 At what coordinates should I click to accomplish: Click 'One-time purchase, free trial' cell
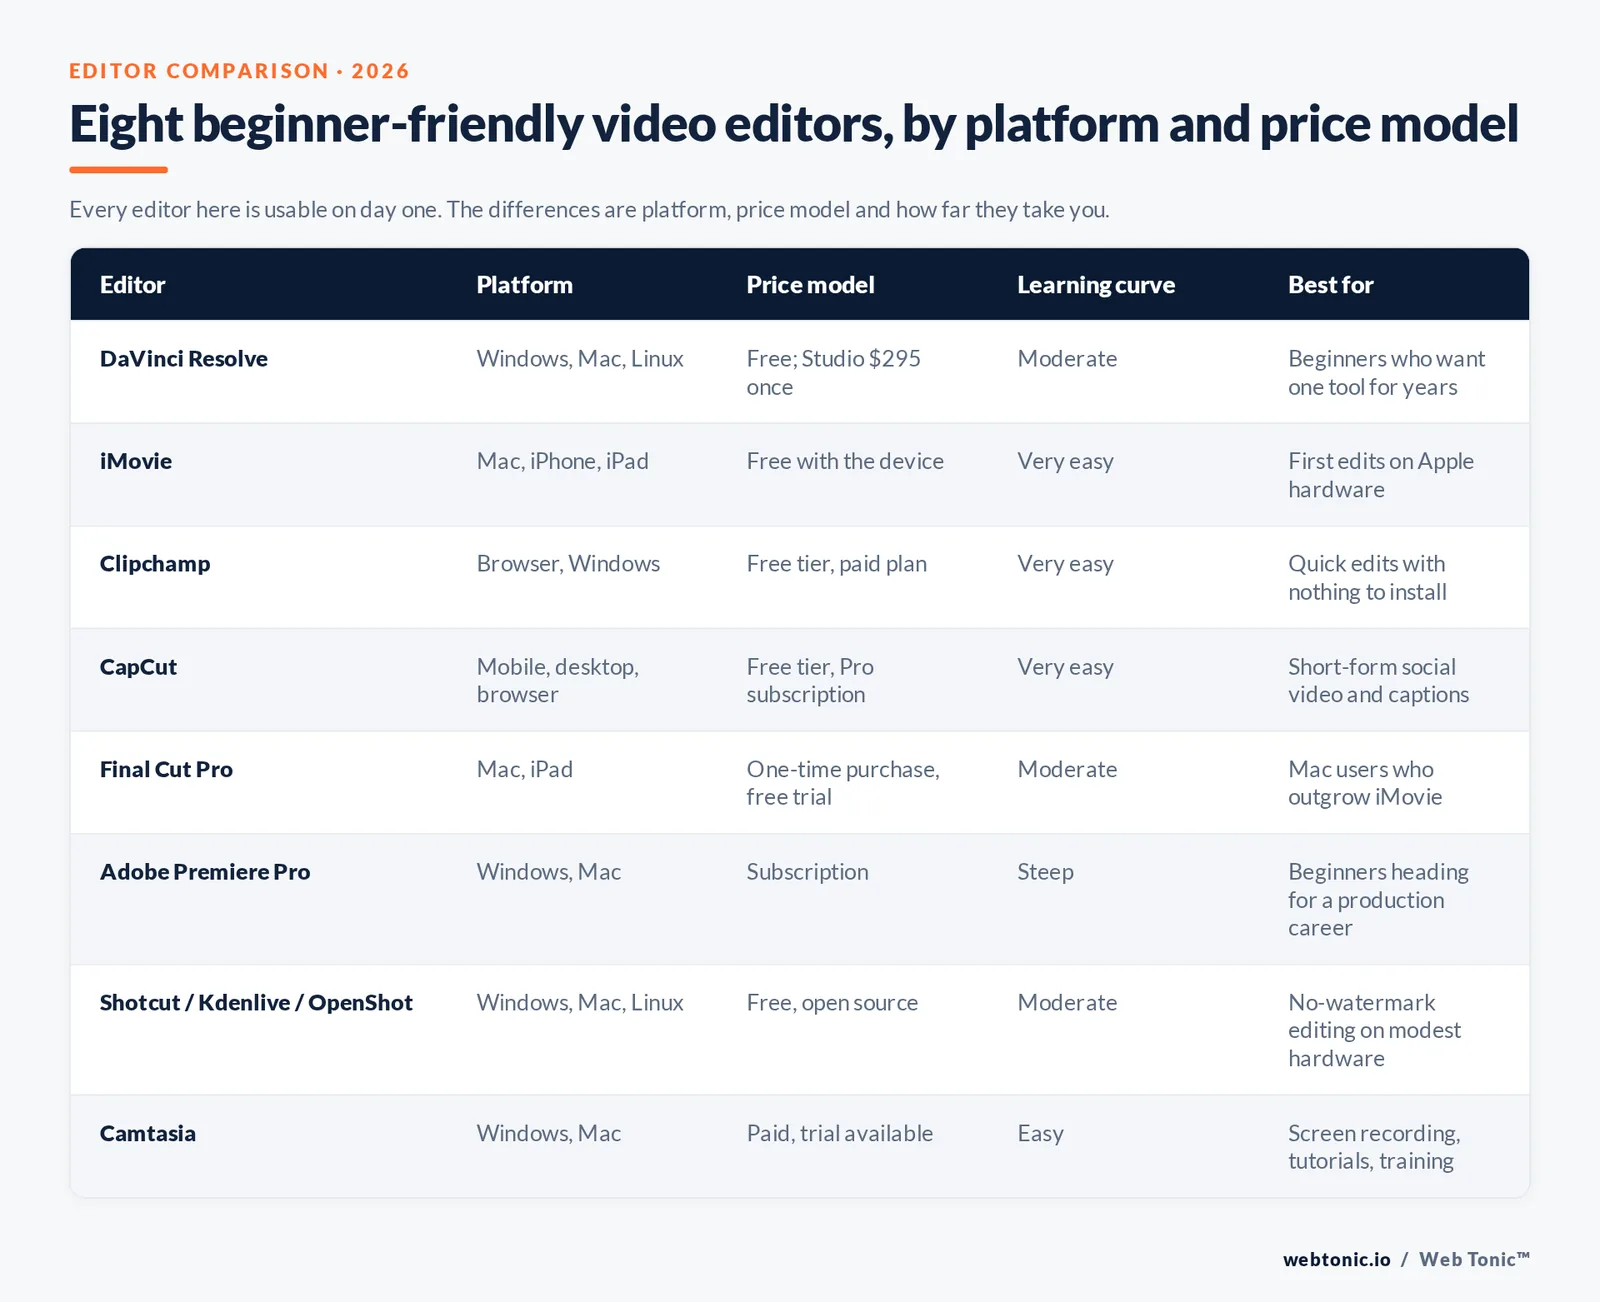843,783
